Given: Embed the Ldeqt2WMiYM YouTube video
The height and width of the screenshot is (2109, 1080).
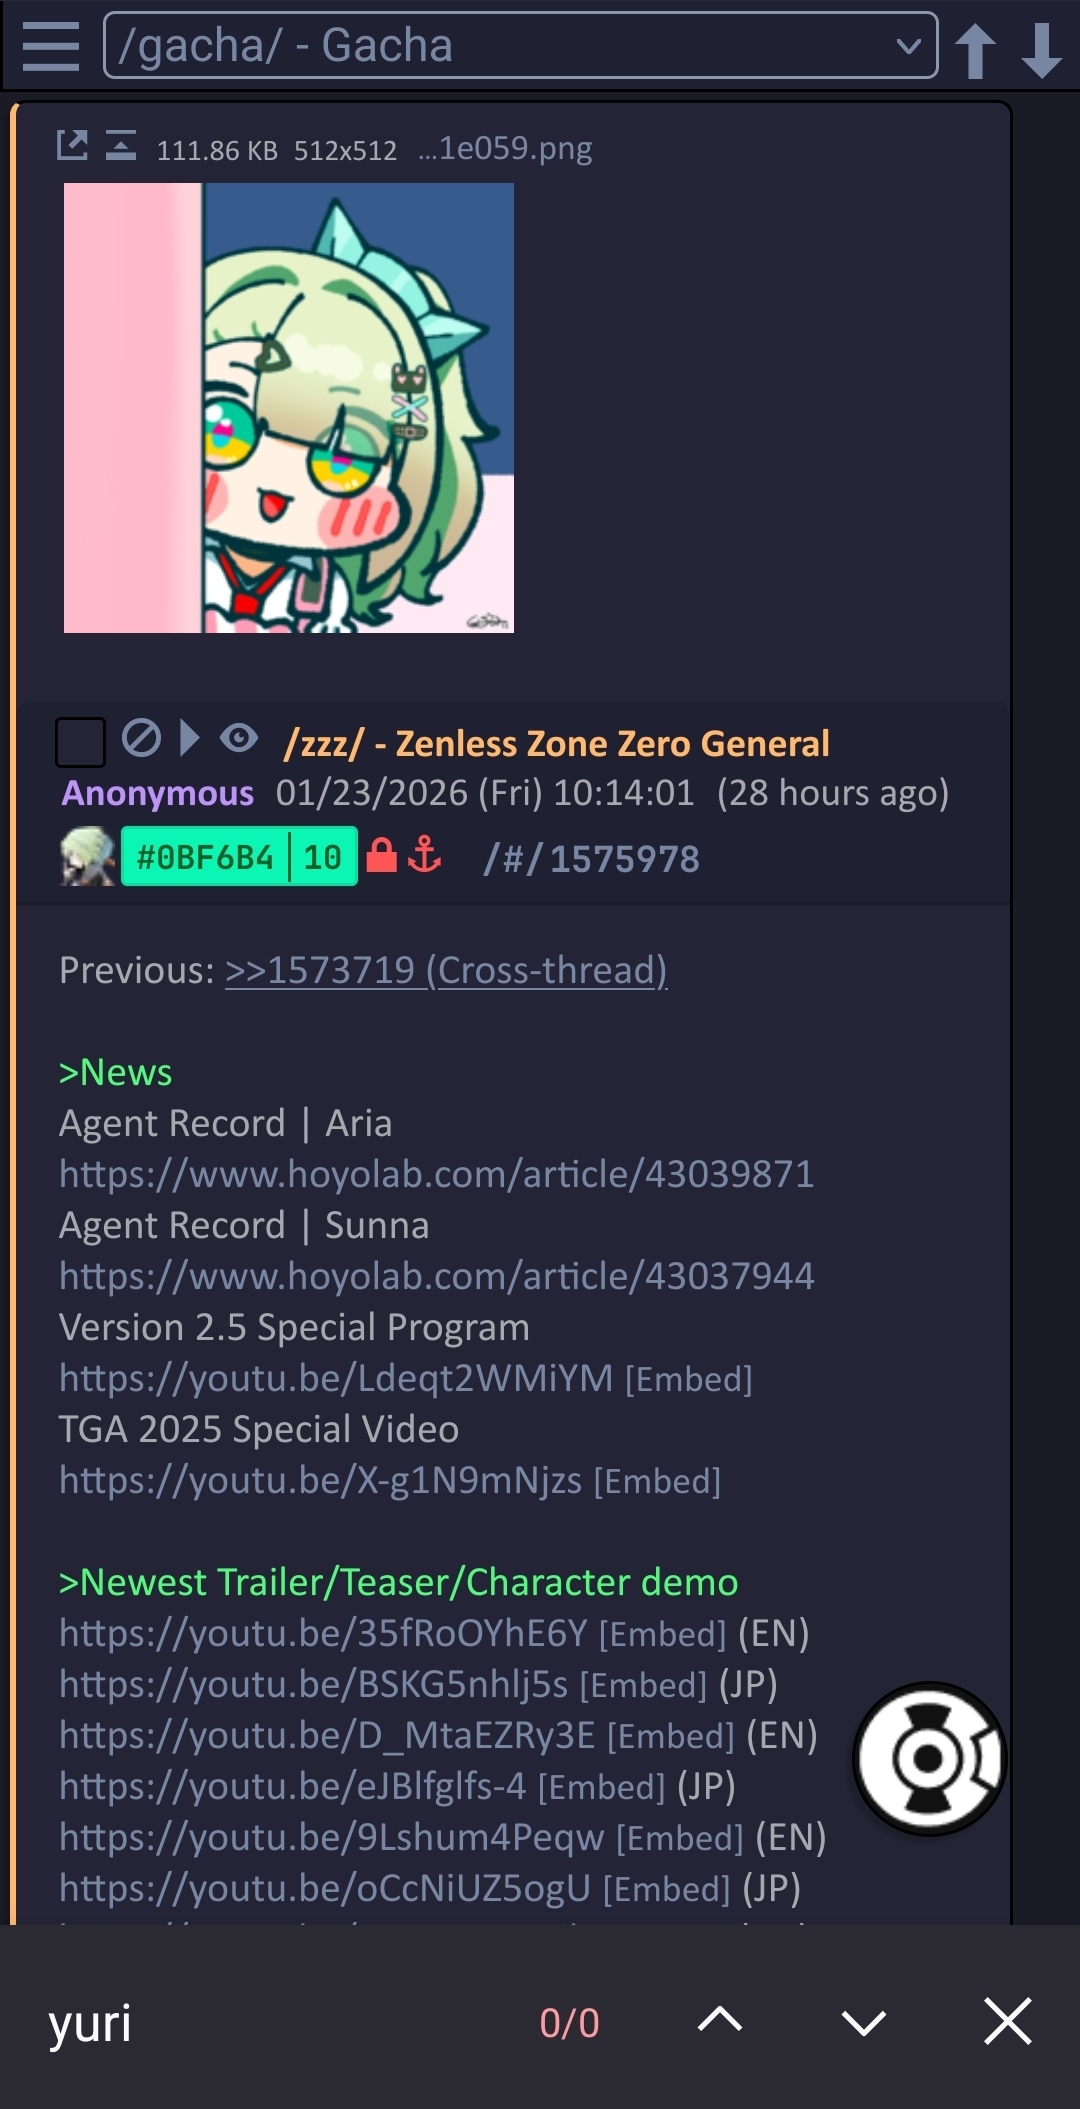Looking at the screenshot, I should pyautogui.click(x=689, y=1380).
